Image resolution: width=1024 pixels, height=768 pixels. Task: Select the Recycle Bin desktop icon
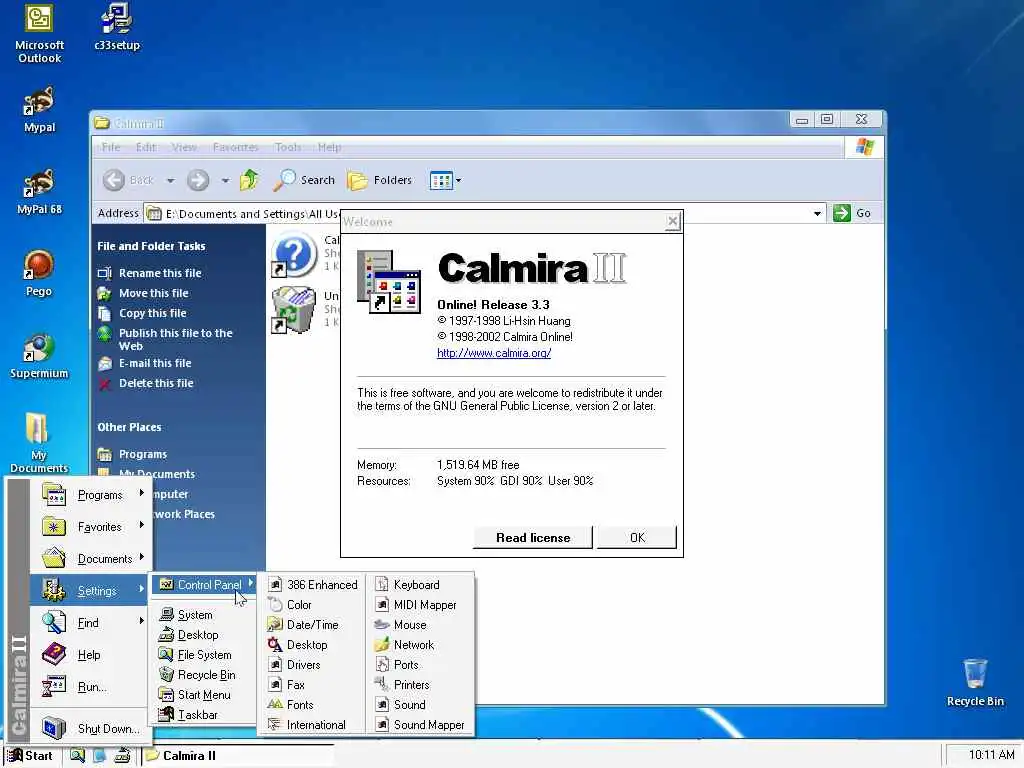tap(975, 682)
